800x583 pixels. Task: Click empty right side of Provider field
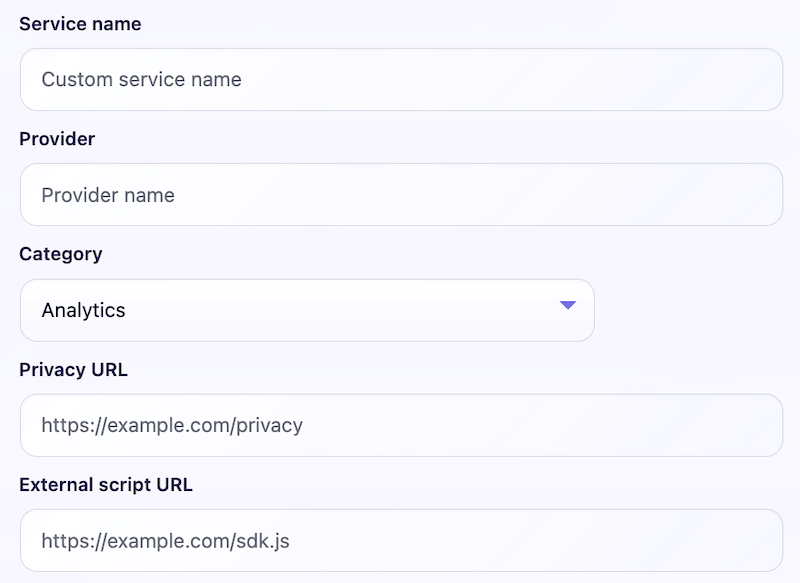[x=650, y=195]
